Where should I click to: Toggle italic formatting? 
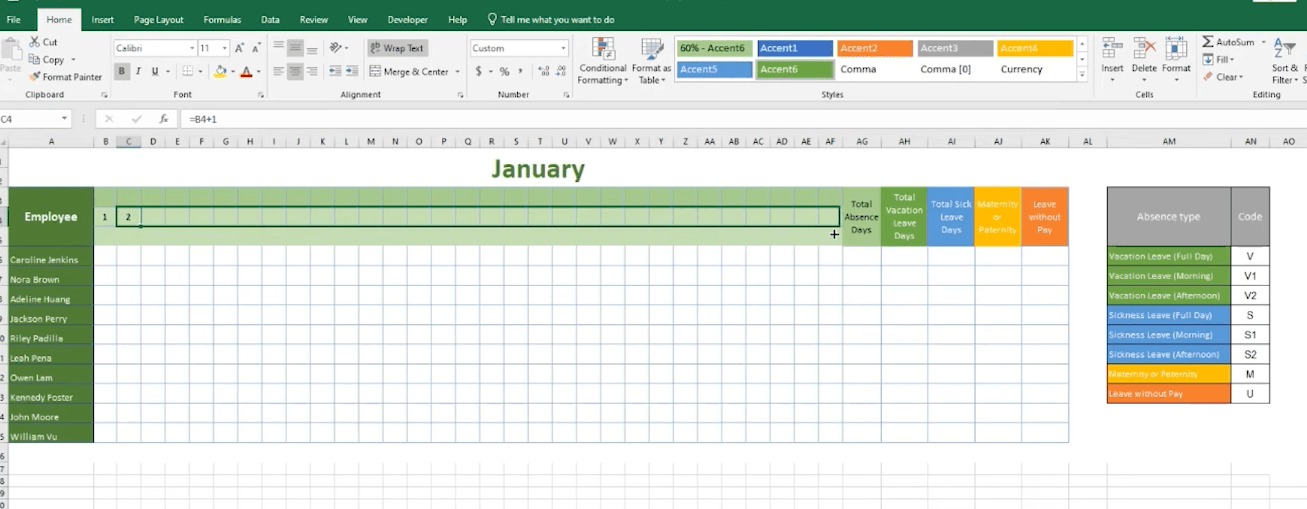138,71
